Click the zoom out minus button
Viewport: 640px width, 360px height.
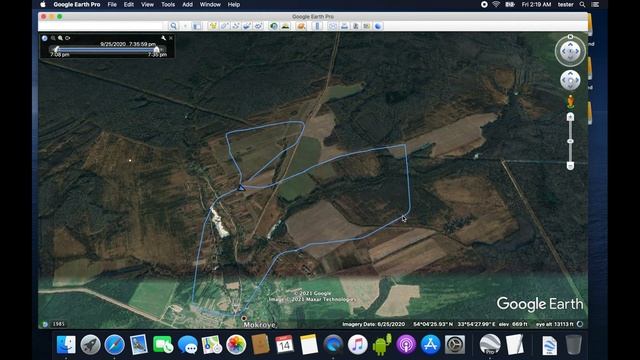click(570, 165)
